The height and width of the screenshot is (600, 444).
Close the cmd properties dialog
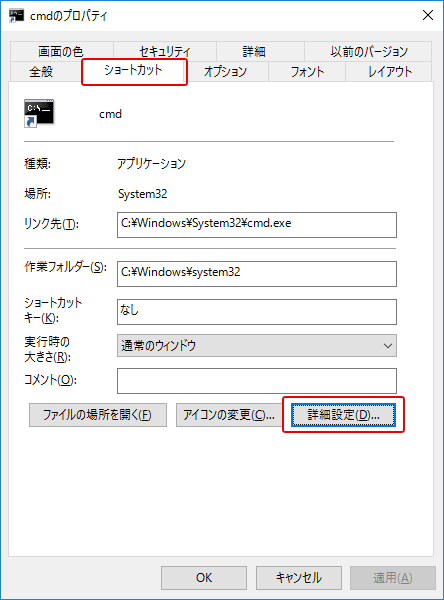point(428,15)
